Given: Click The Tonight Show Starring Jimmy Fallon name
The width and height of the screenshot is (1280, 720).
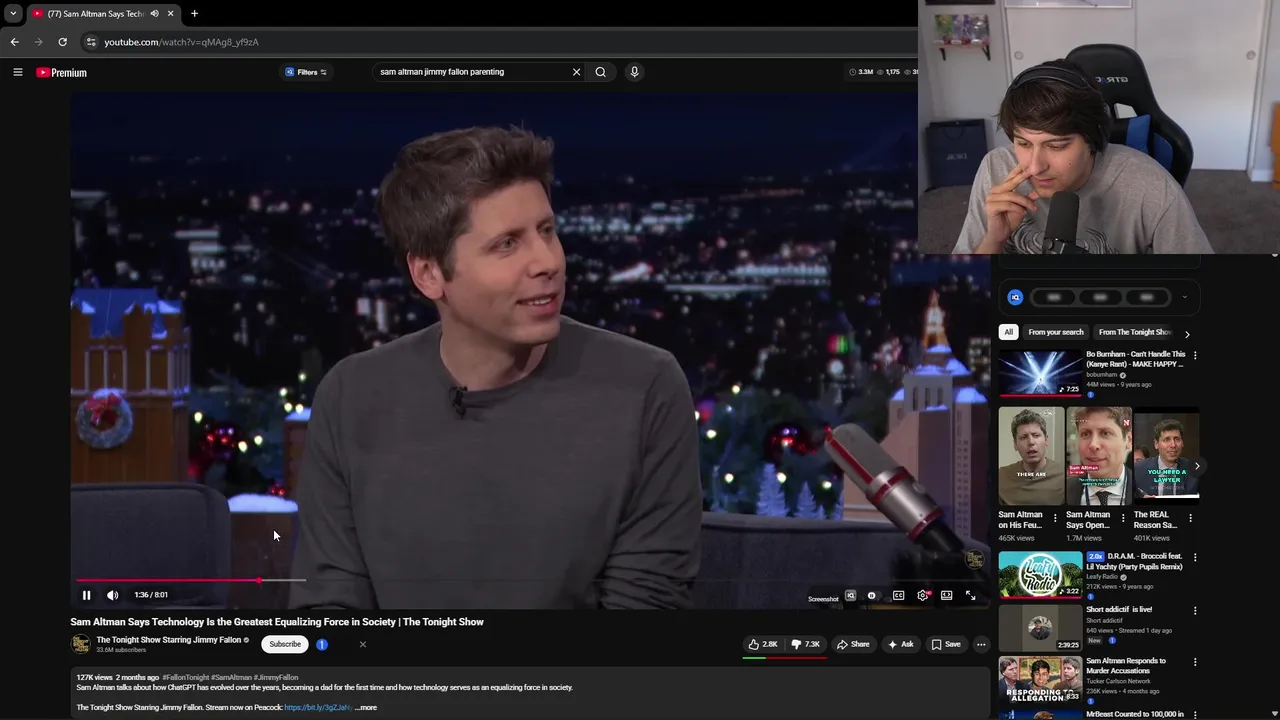Looking at the screenshot, I should coord(169,640).
